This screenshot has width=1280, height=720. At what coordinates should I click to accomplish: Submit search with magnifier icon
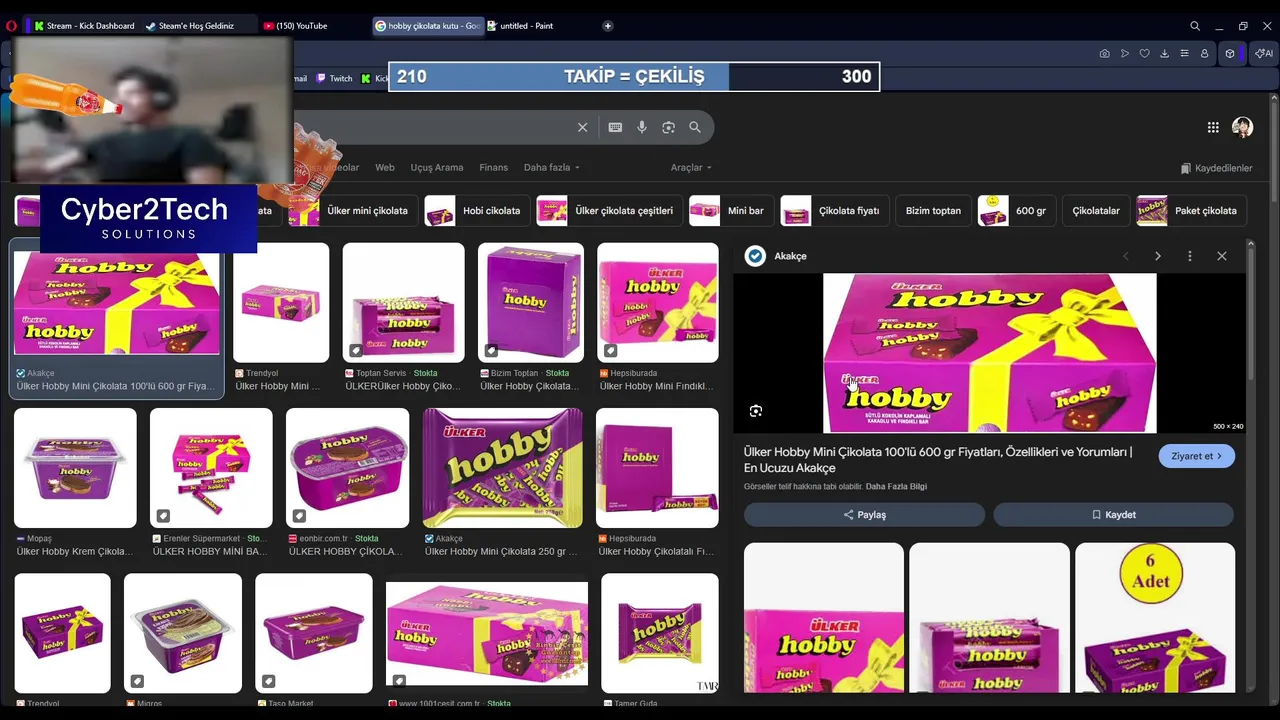[695, 127]
